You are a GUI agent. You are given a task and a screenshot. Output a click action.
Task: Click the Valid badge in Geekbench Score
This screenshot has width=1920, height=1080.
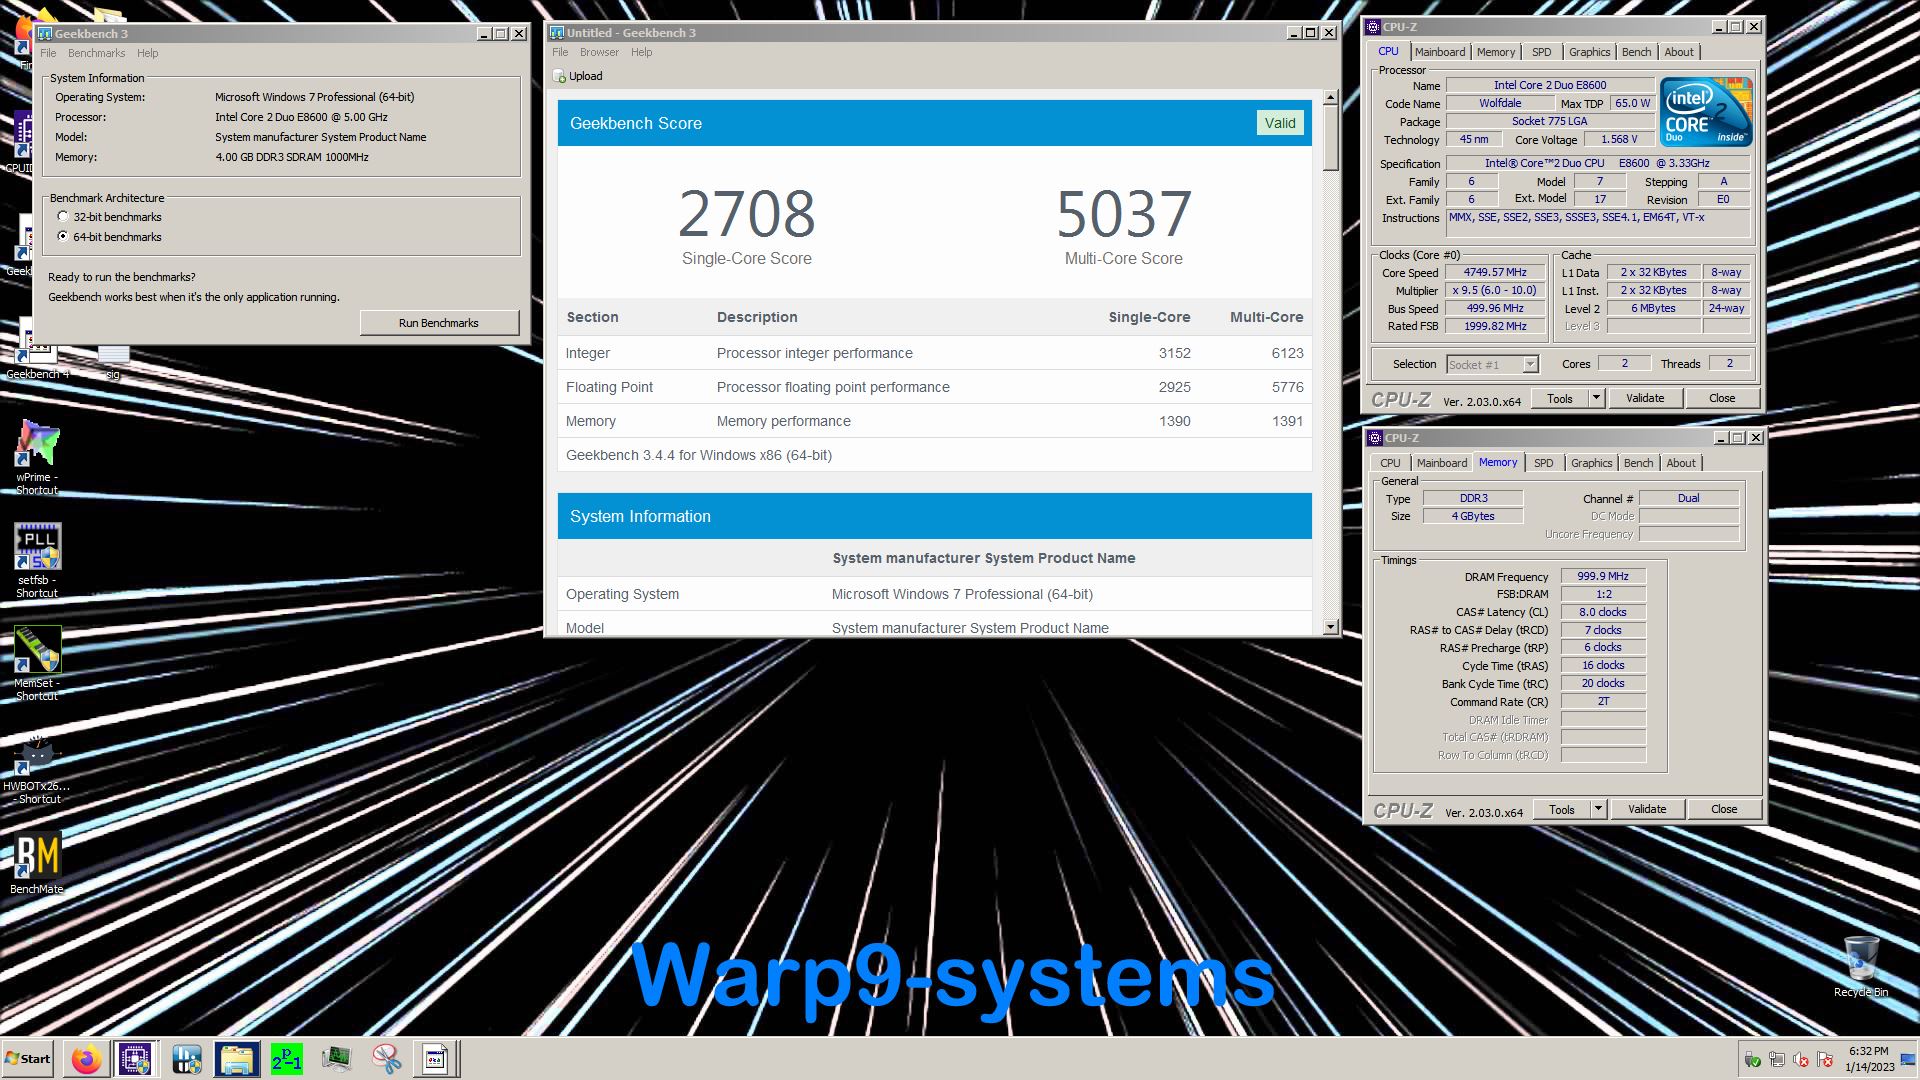coord(1280,123)
